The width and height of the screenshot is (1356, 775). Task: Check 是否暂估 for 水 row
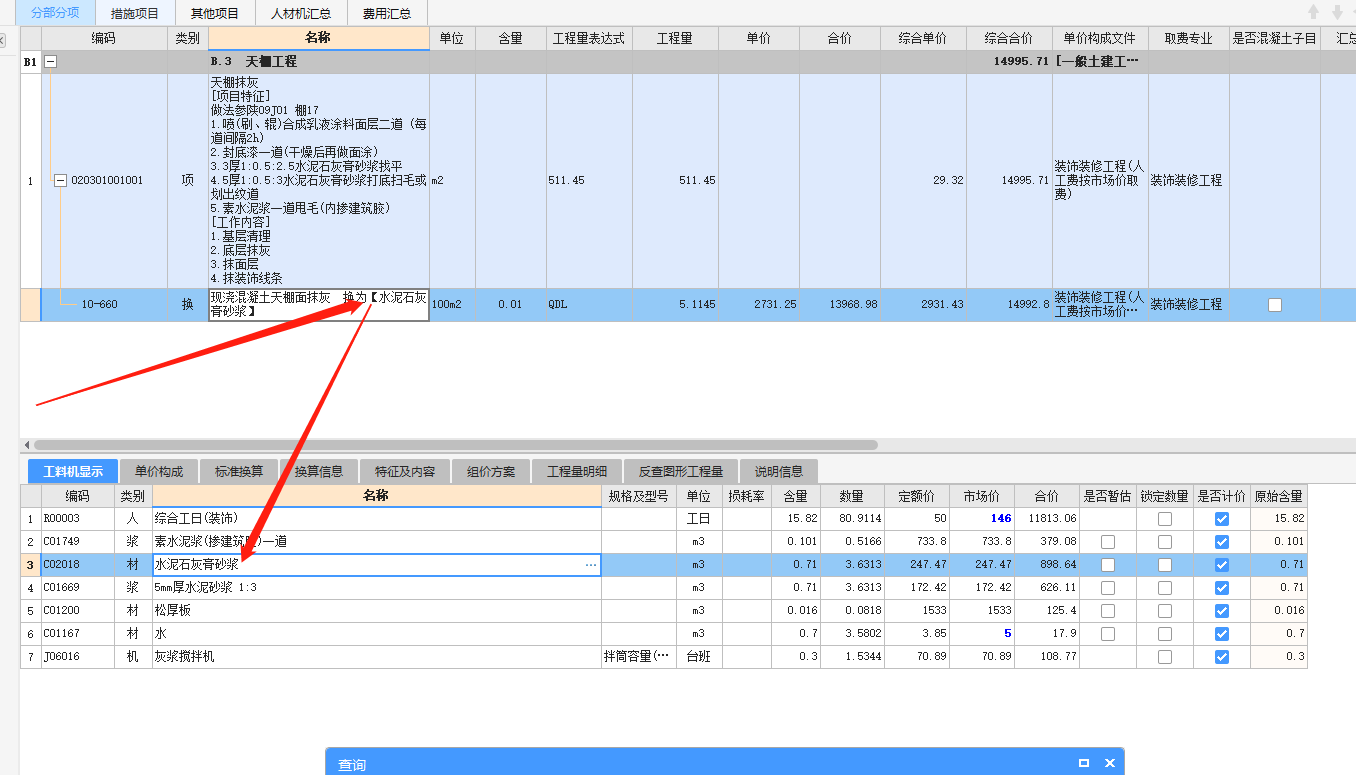1108,634
